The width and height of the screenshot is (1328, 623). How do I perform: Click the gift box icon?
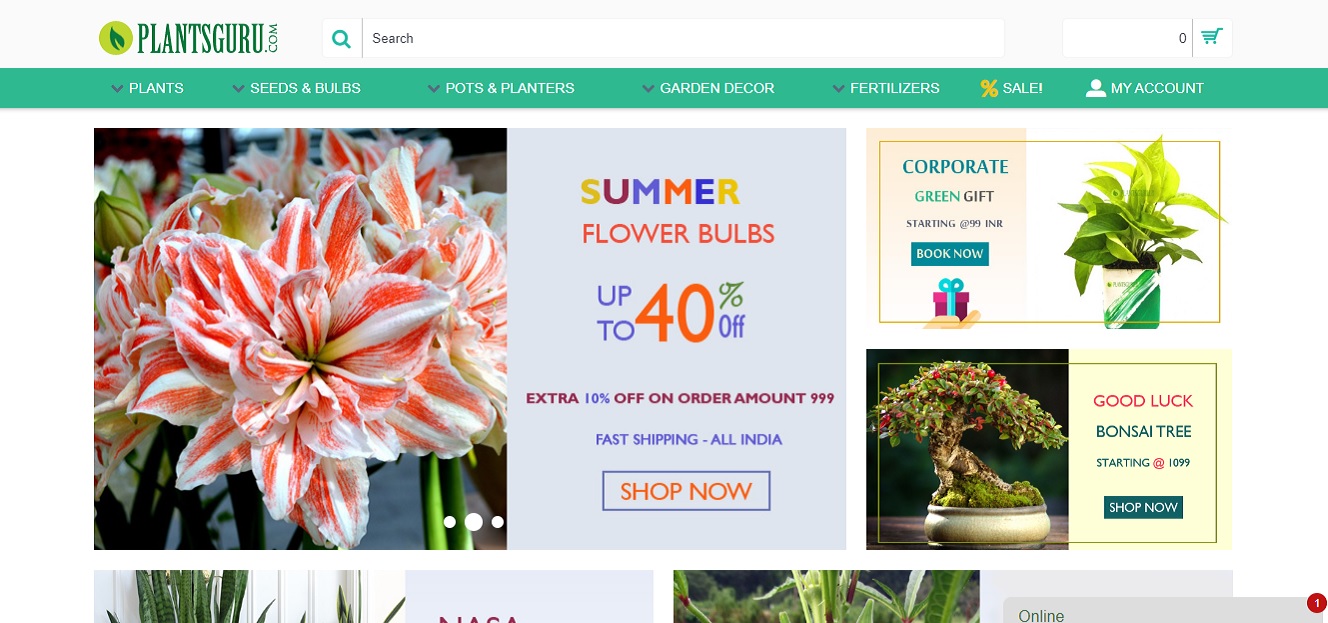(951, 301)
